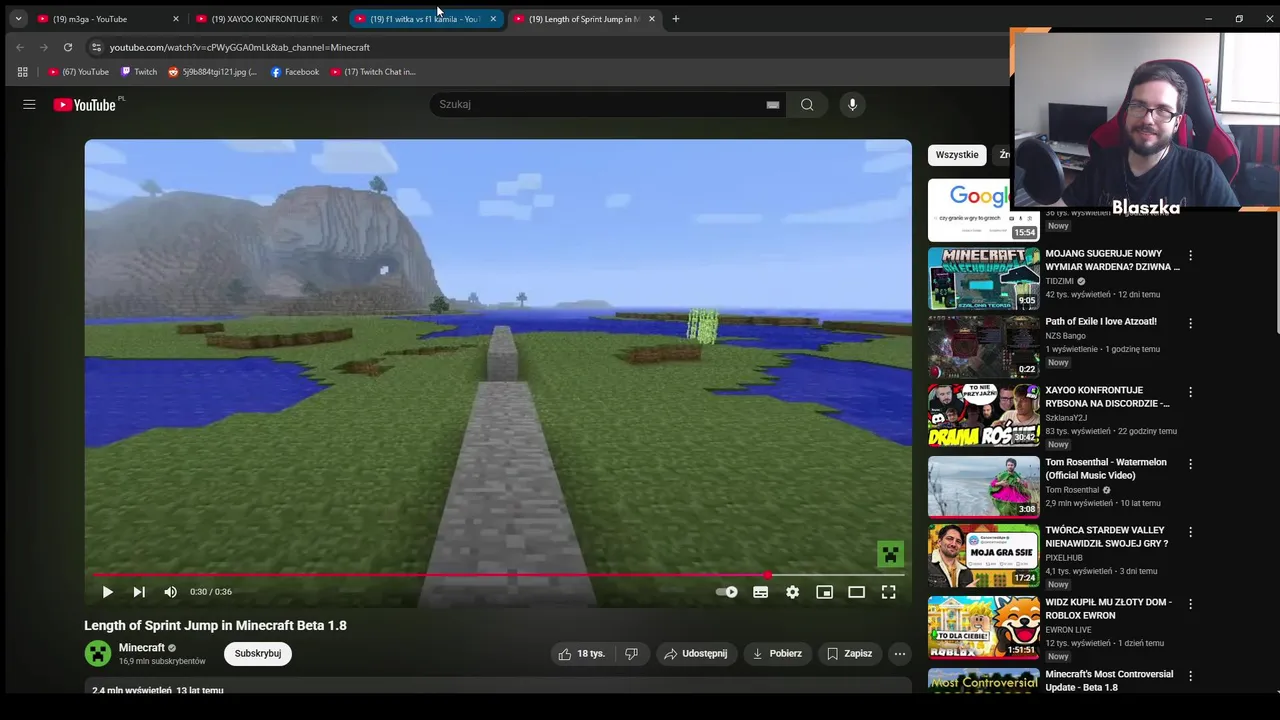Share via Udostępnij button
1280x720 pixels.
pos(696,653)
